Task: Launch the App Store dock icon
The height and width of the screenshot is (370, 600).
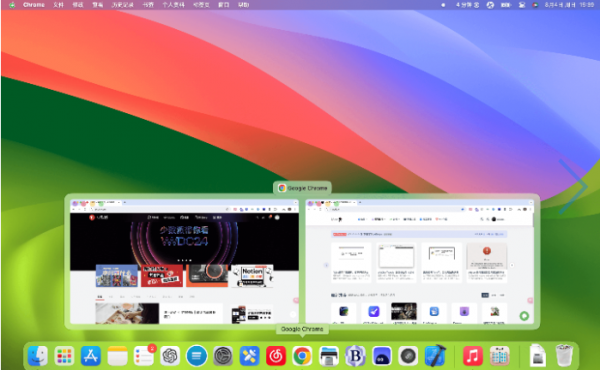Action: coord(91,356)
